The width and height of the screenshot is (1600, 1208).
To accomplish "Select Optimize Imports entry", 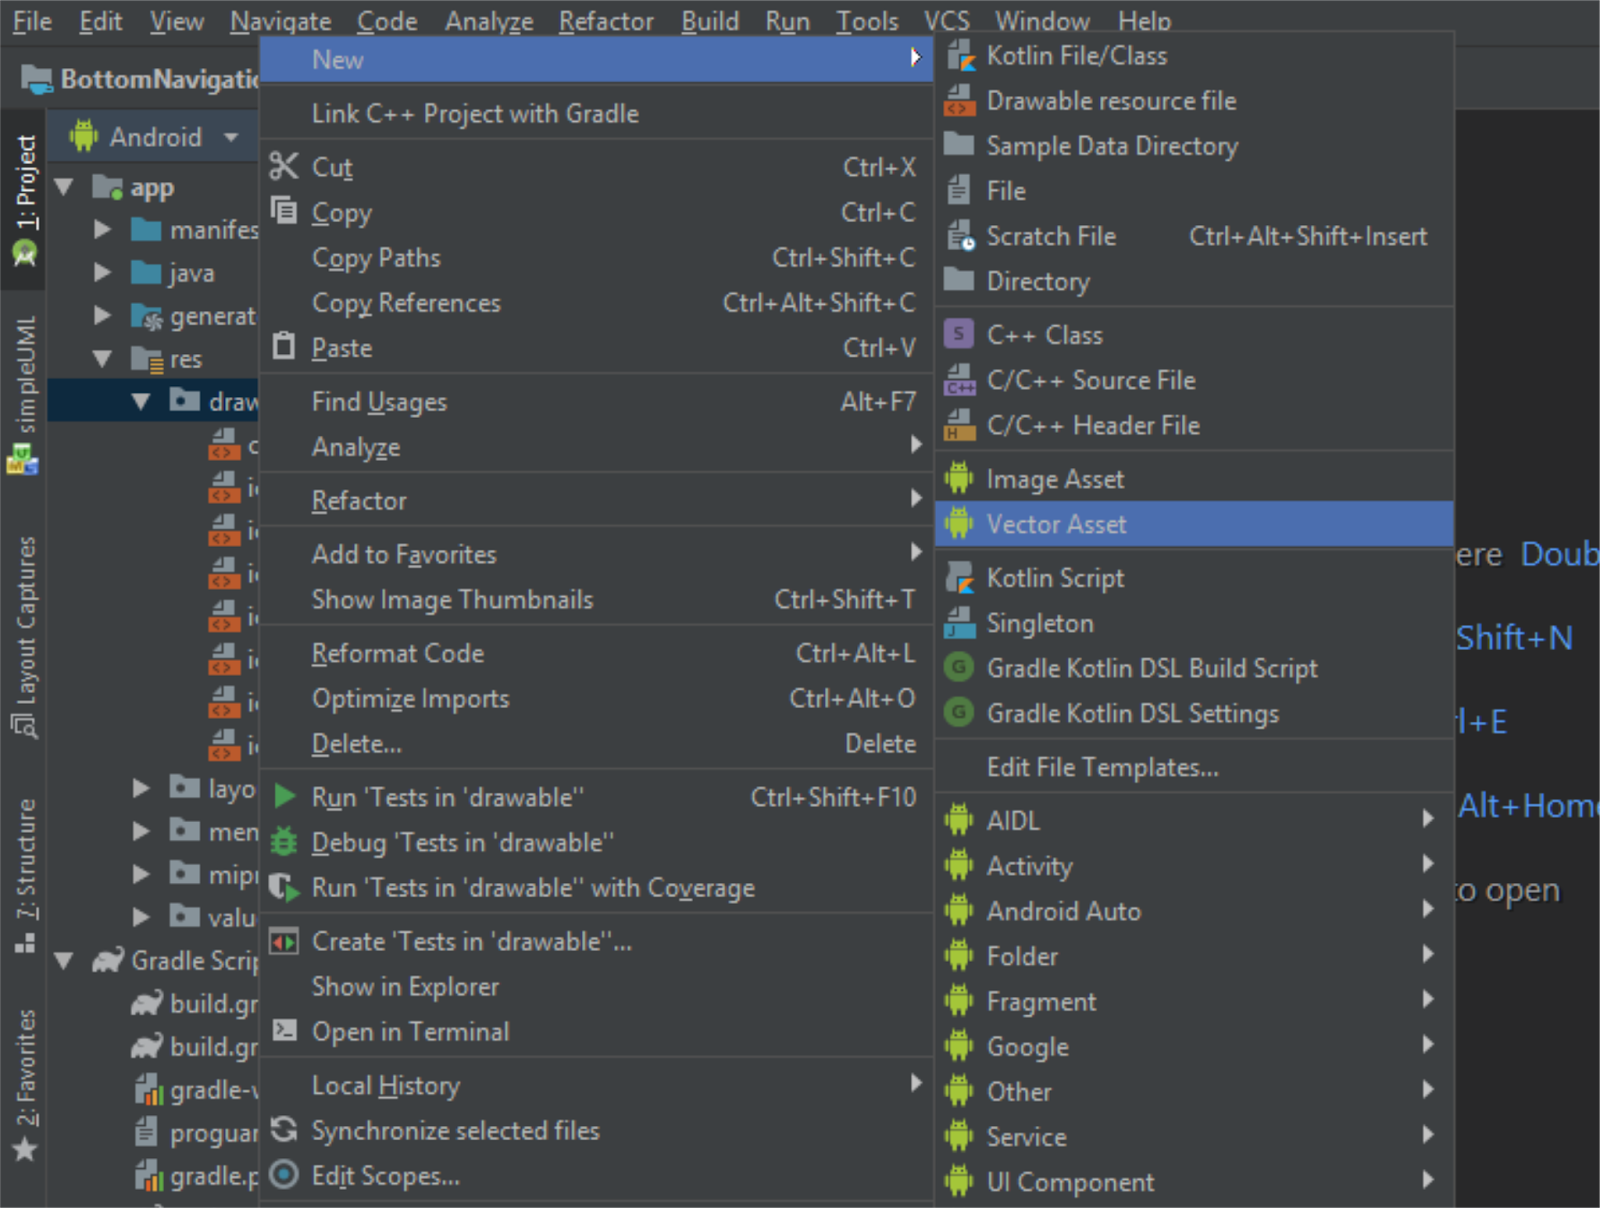I will point(596,698).
